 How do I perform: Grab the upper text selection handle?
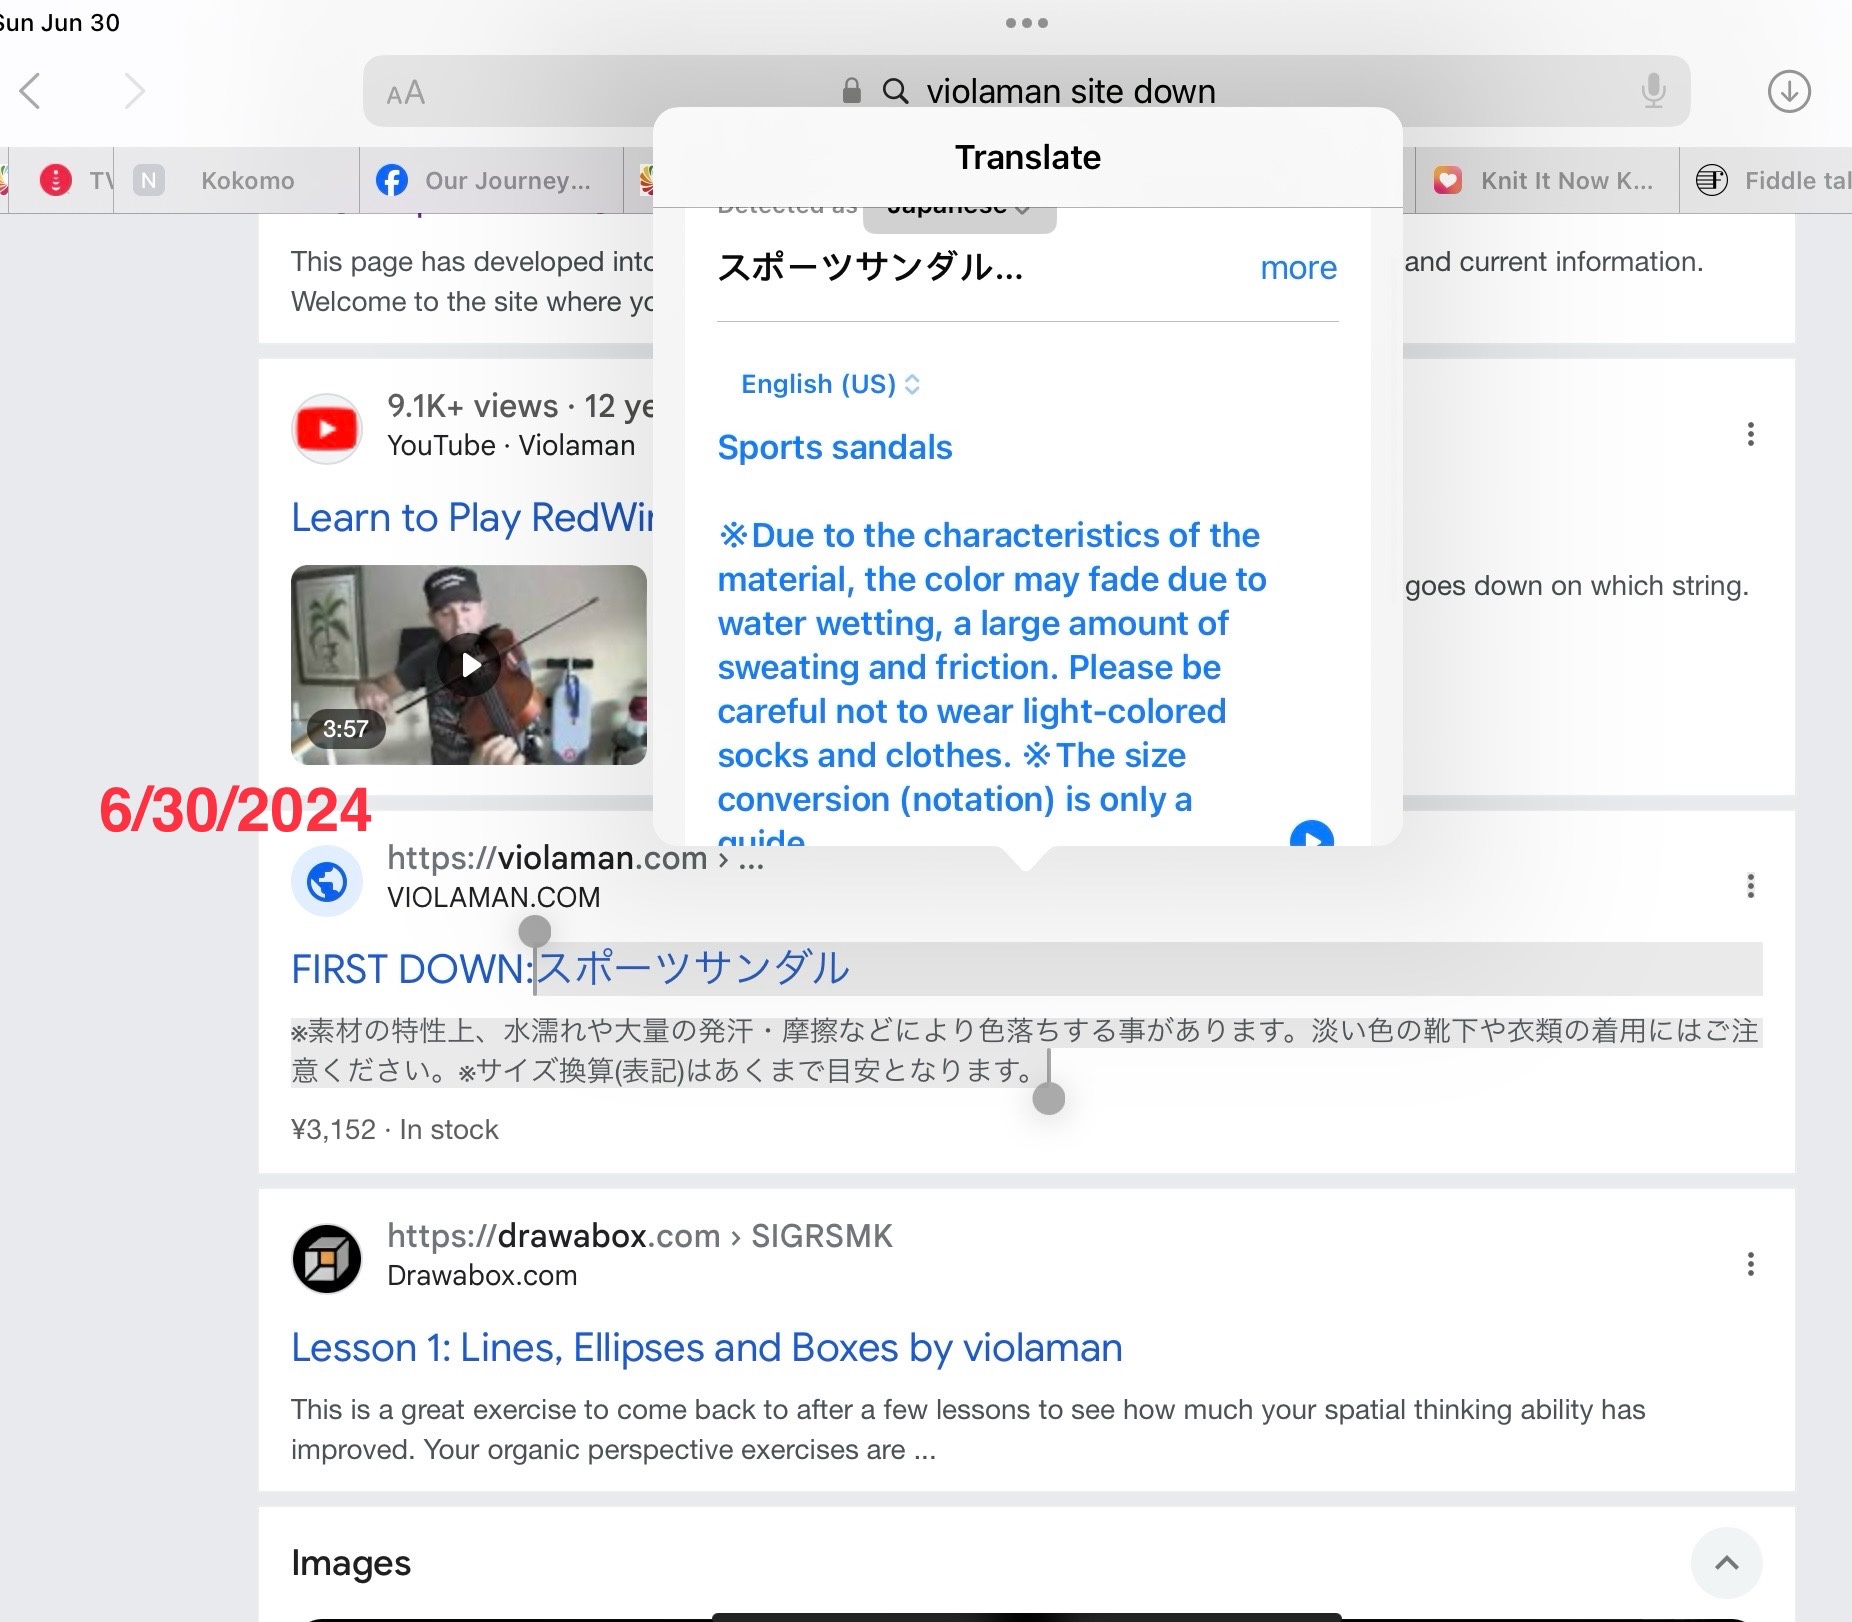pyautogui.click(x=535, y=931)
